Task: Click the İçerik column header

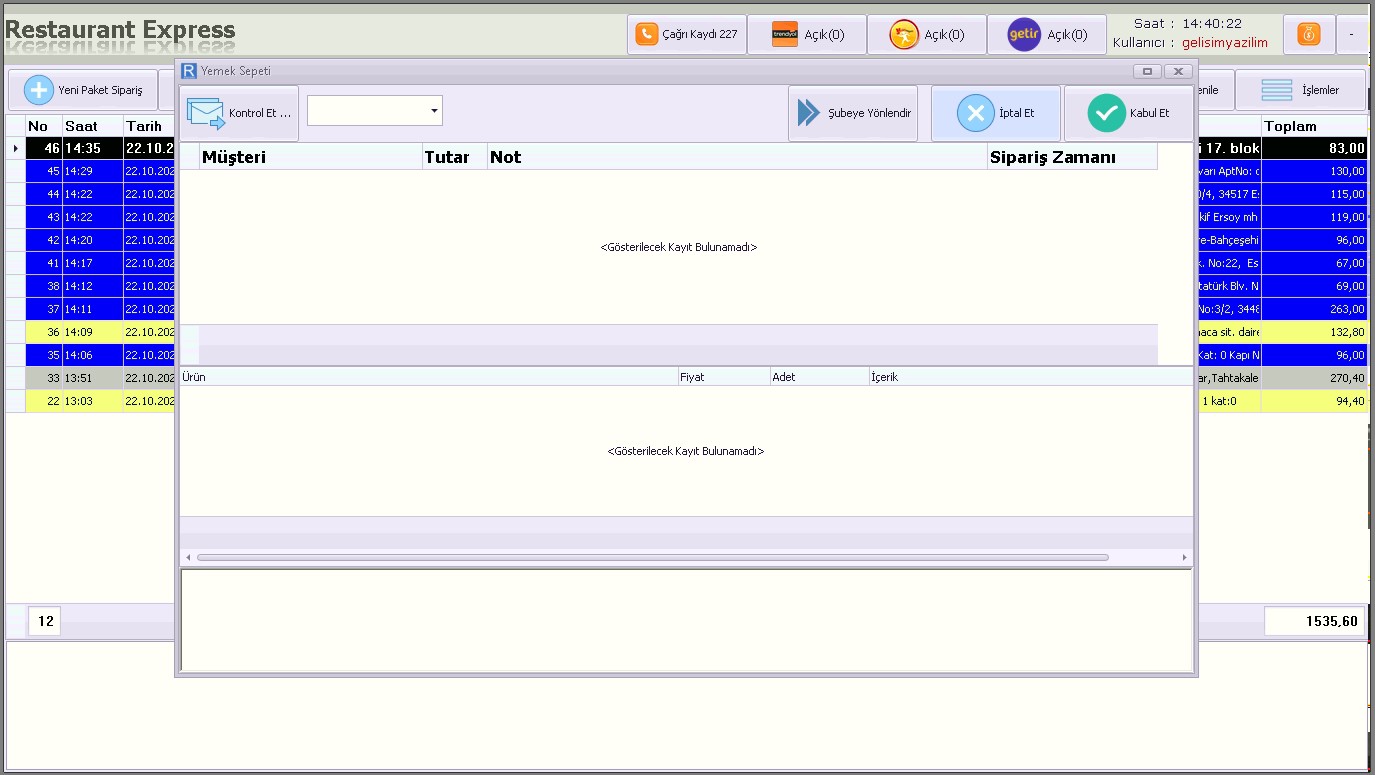Action: [1030, 377]
